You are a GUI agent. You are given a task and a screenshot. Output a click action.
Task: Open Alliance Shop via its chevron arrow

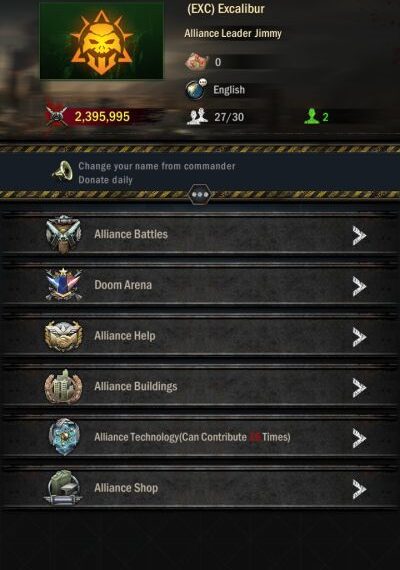pyautogui.click(x=359, y=489)
